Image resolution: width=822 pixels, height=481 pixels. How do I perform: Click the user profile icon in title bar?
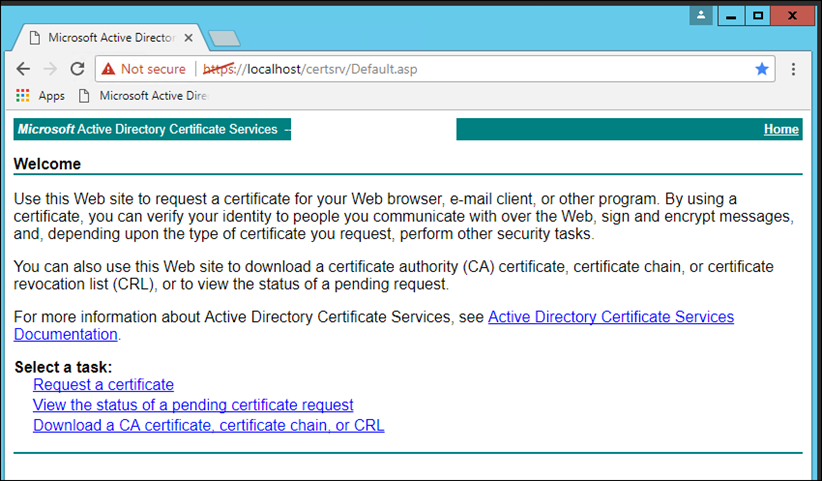point(701,15)
